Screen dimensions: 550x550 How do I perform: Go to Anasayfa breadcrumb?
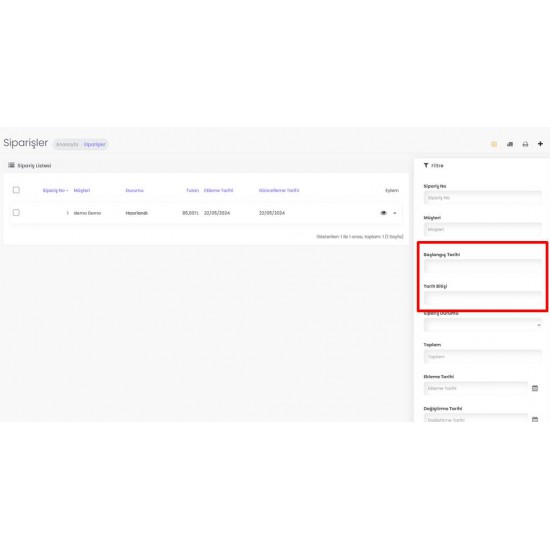pyautogui.click(x=67, y=144)
